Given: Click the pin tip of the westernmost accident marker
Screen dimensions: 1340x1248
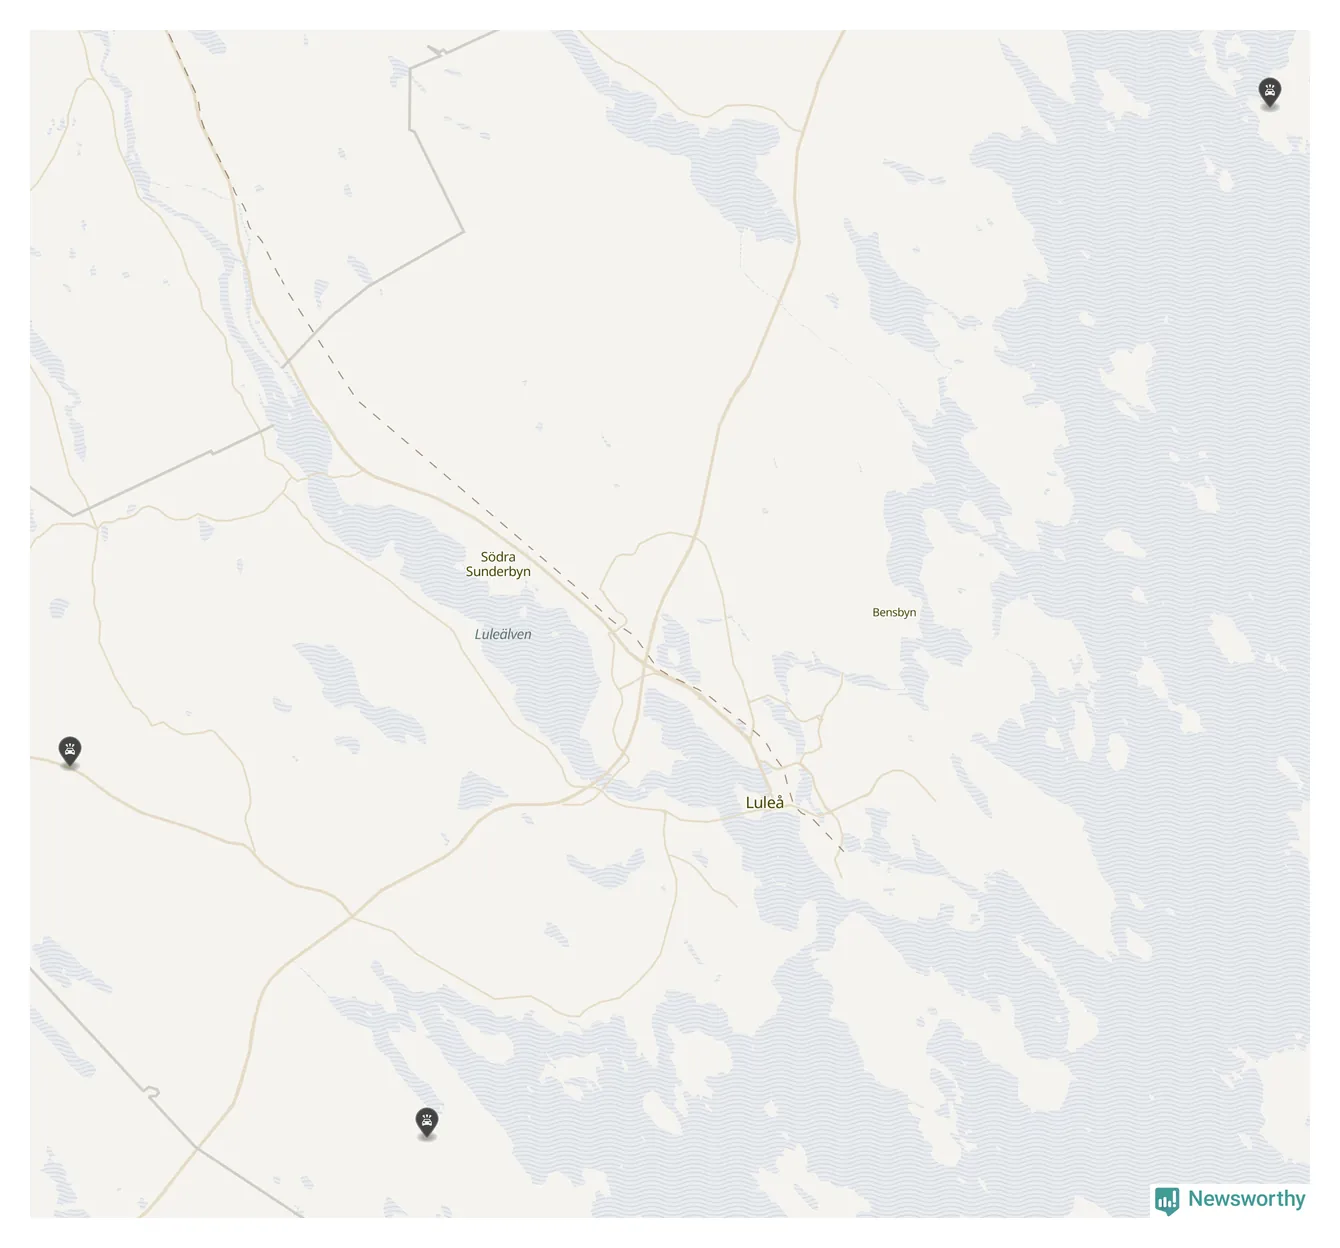Looking at the screenshot, I should (x=69, y=766).
